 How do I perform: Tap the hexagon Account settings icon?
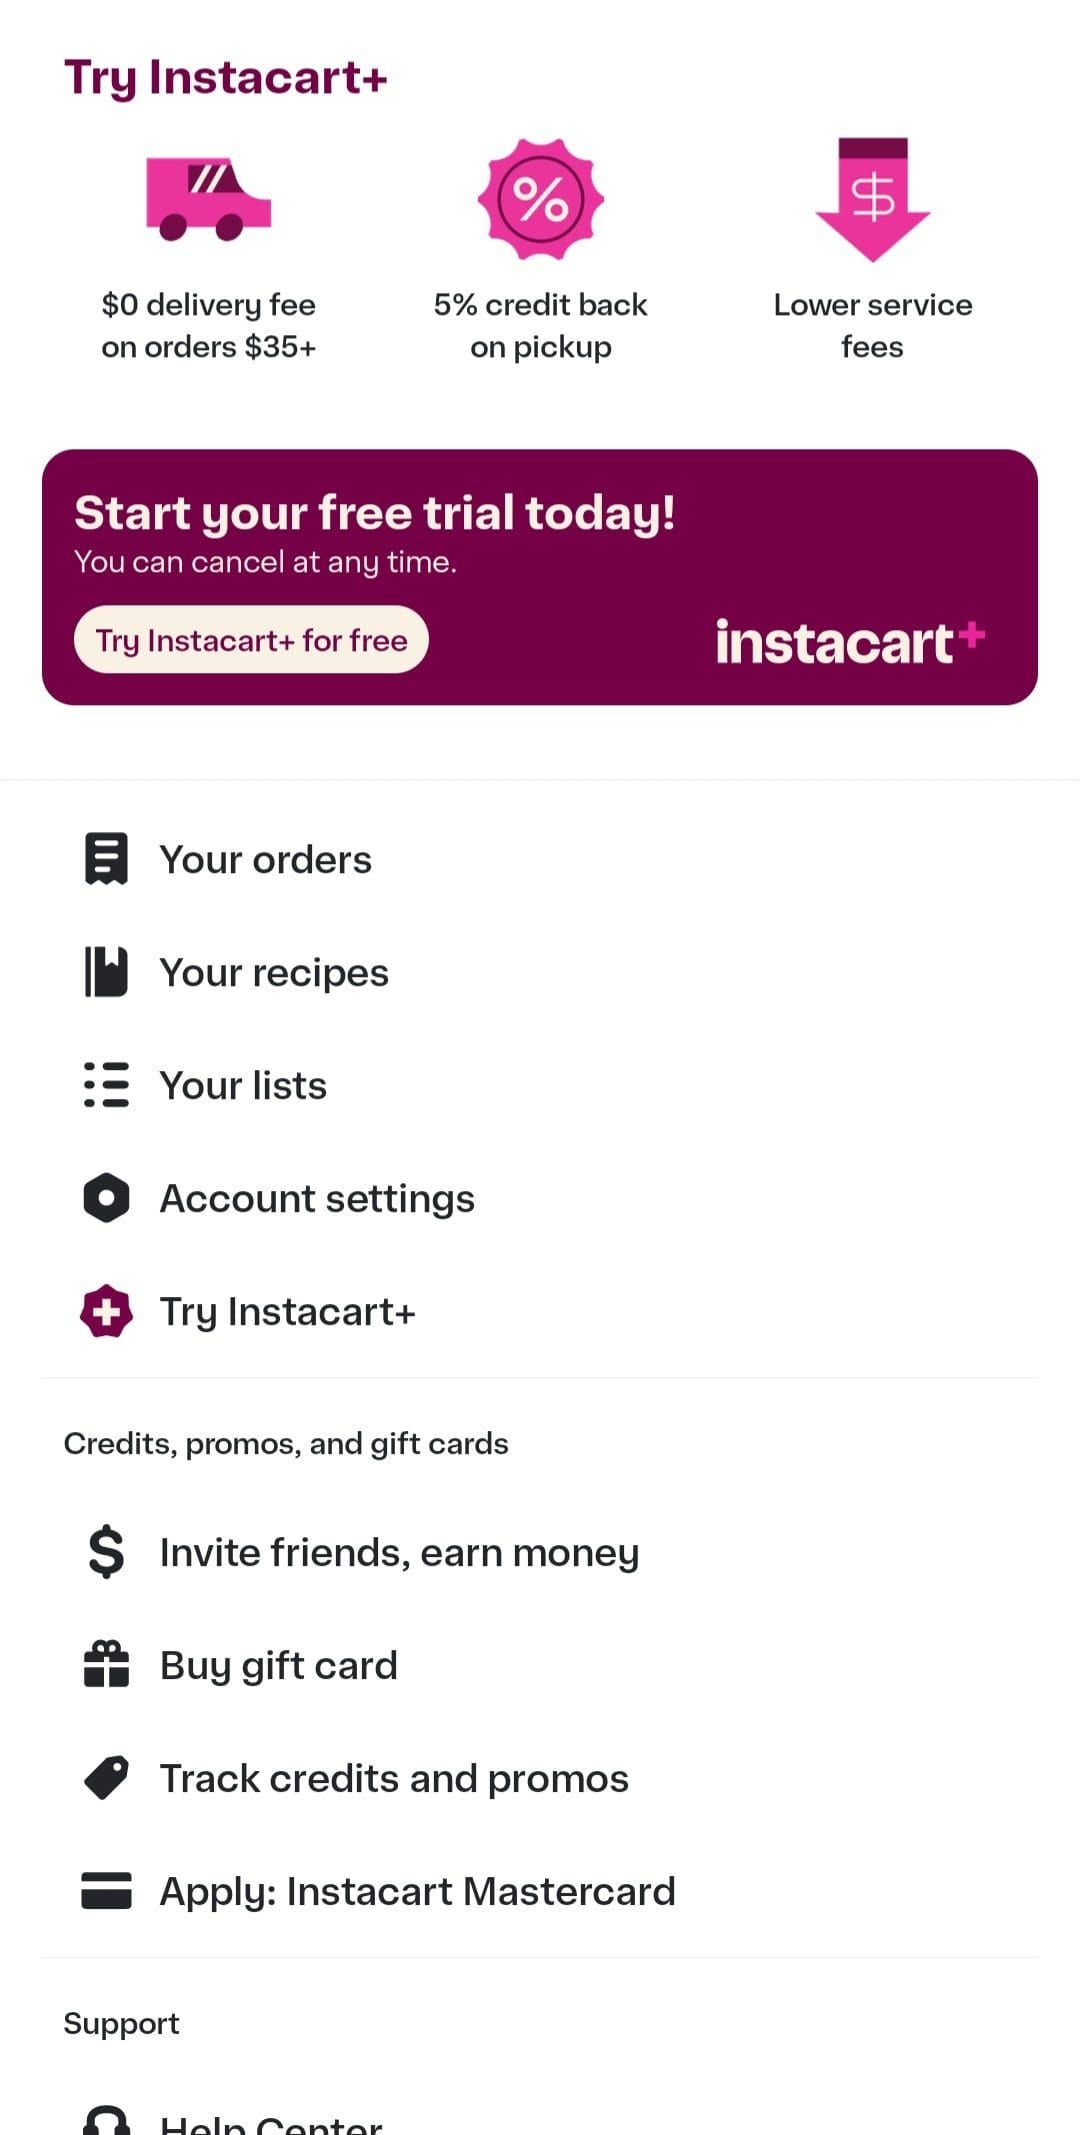tap(106, 1198)
